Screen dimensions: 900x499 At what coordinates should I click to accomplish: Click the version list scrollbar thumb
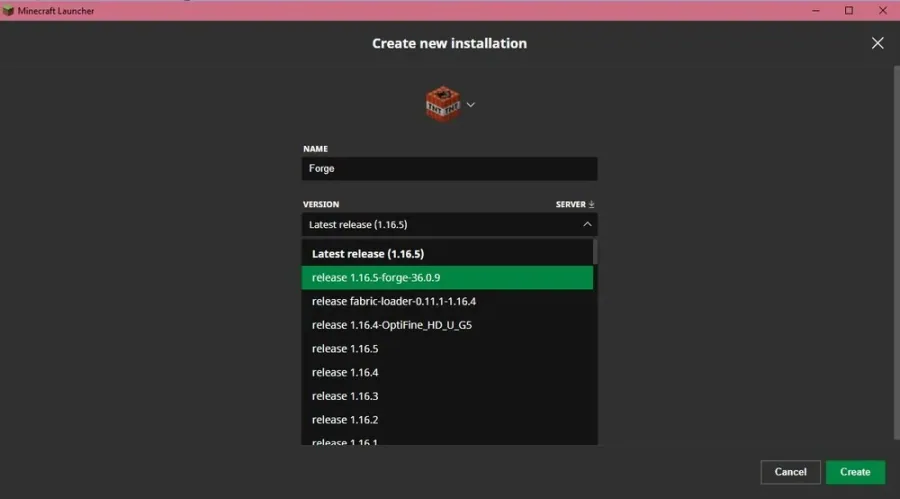595,252
